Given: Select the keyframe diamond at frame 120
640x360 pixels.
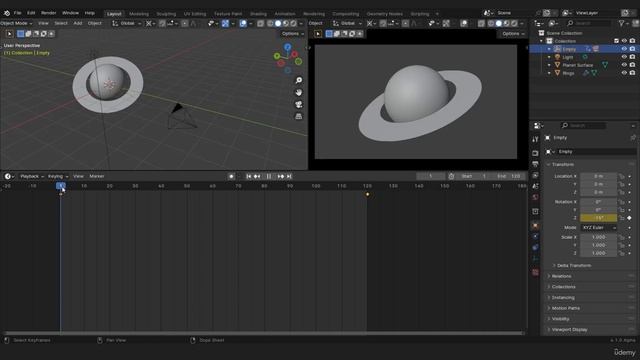Looking at the screenshot, I should click(x=367, y=195).
